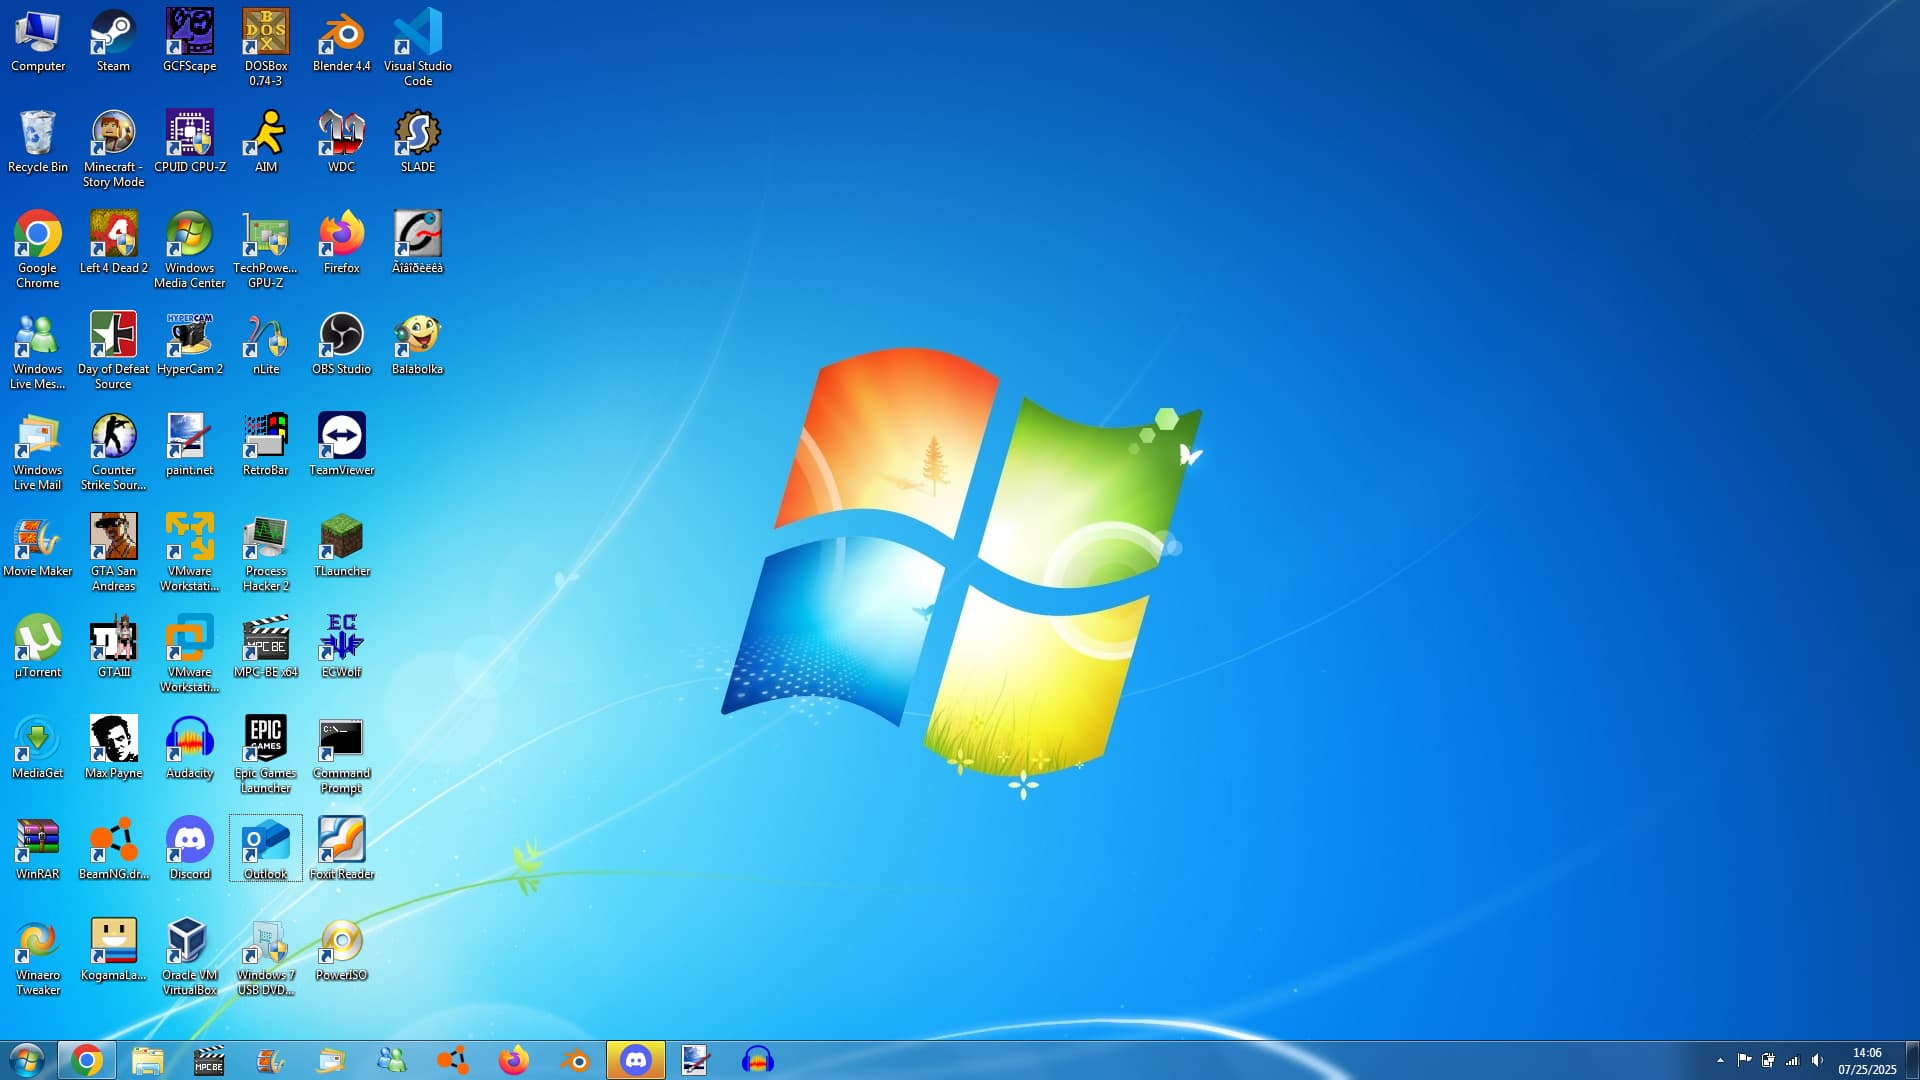Screen dimensions: 1920x1080
Task: Click the network signal tray icon
Action: pos(1792,1060)
